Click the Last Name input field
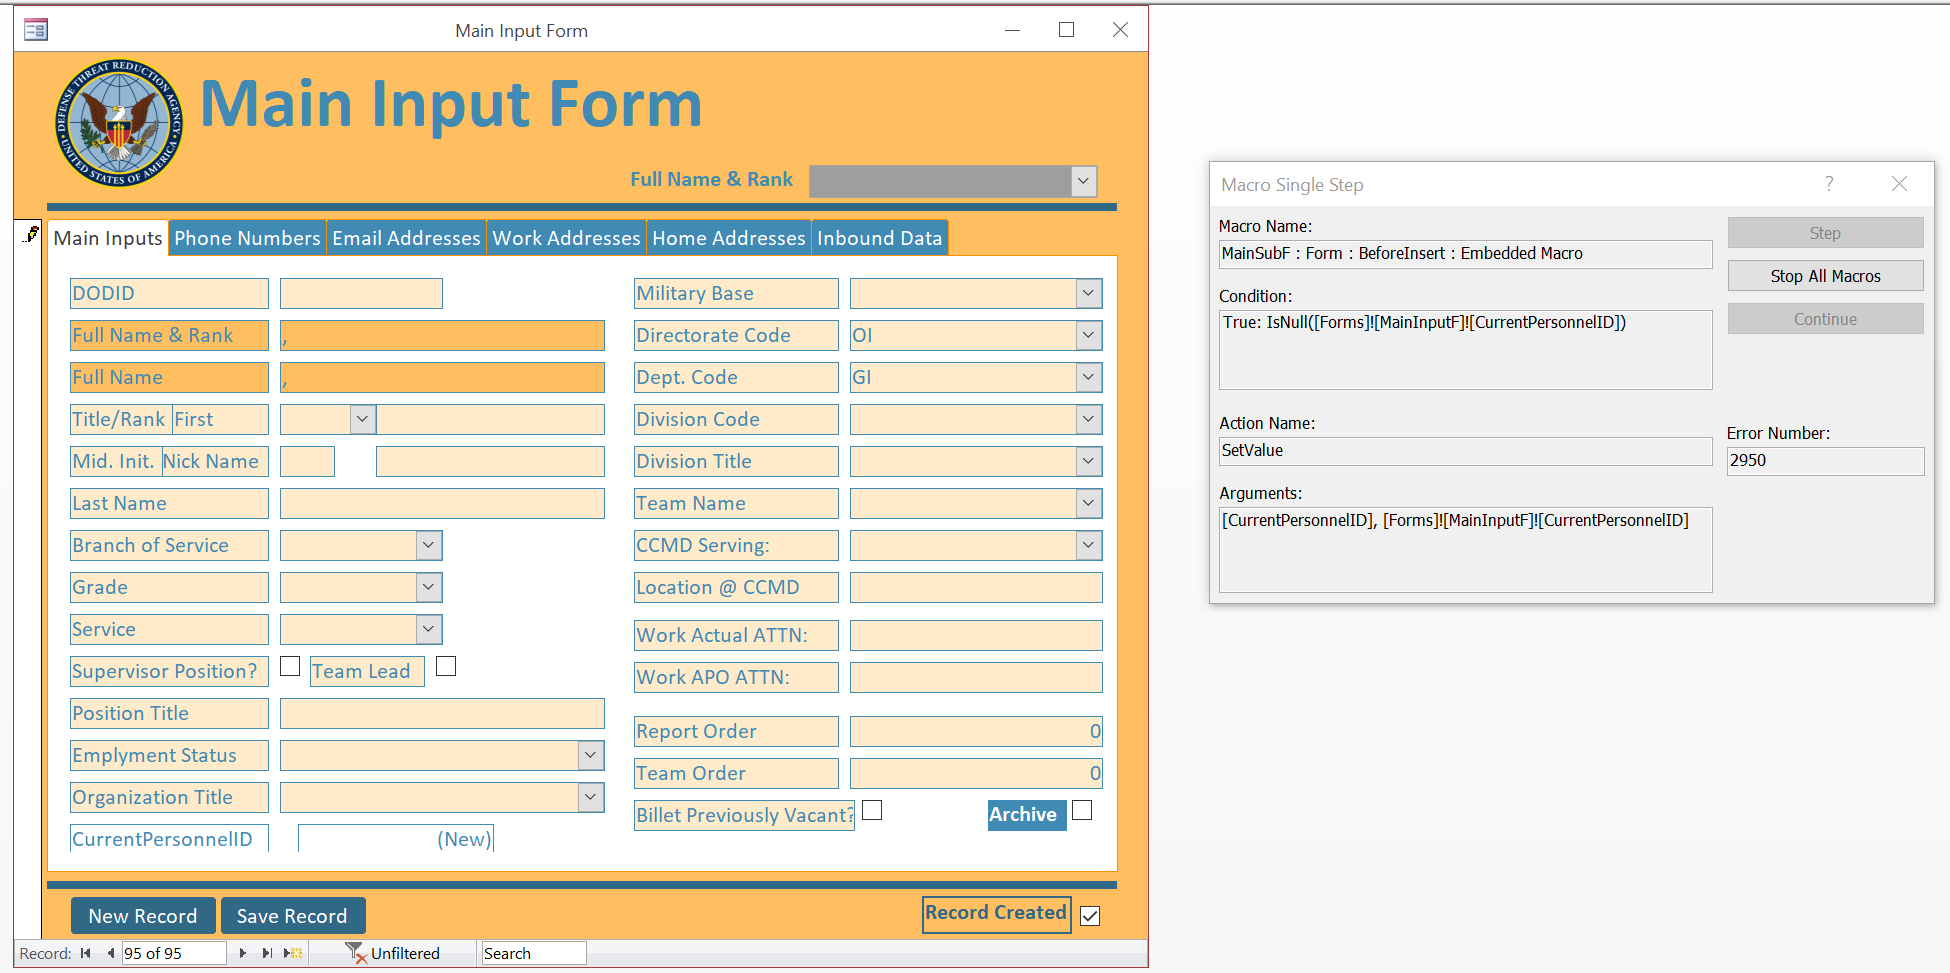This screenshot has width=1950, height=973. click(442, 503)
